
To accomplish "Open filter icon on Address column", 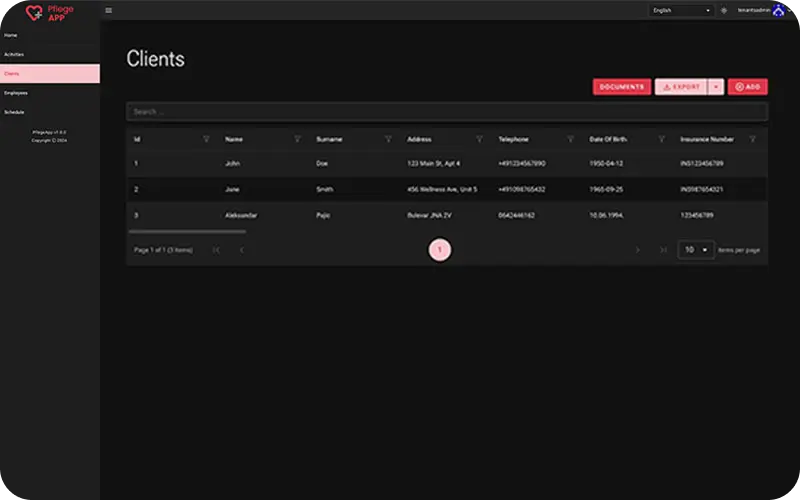I will 479,139.
